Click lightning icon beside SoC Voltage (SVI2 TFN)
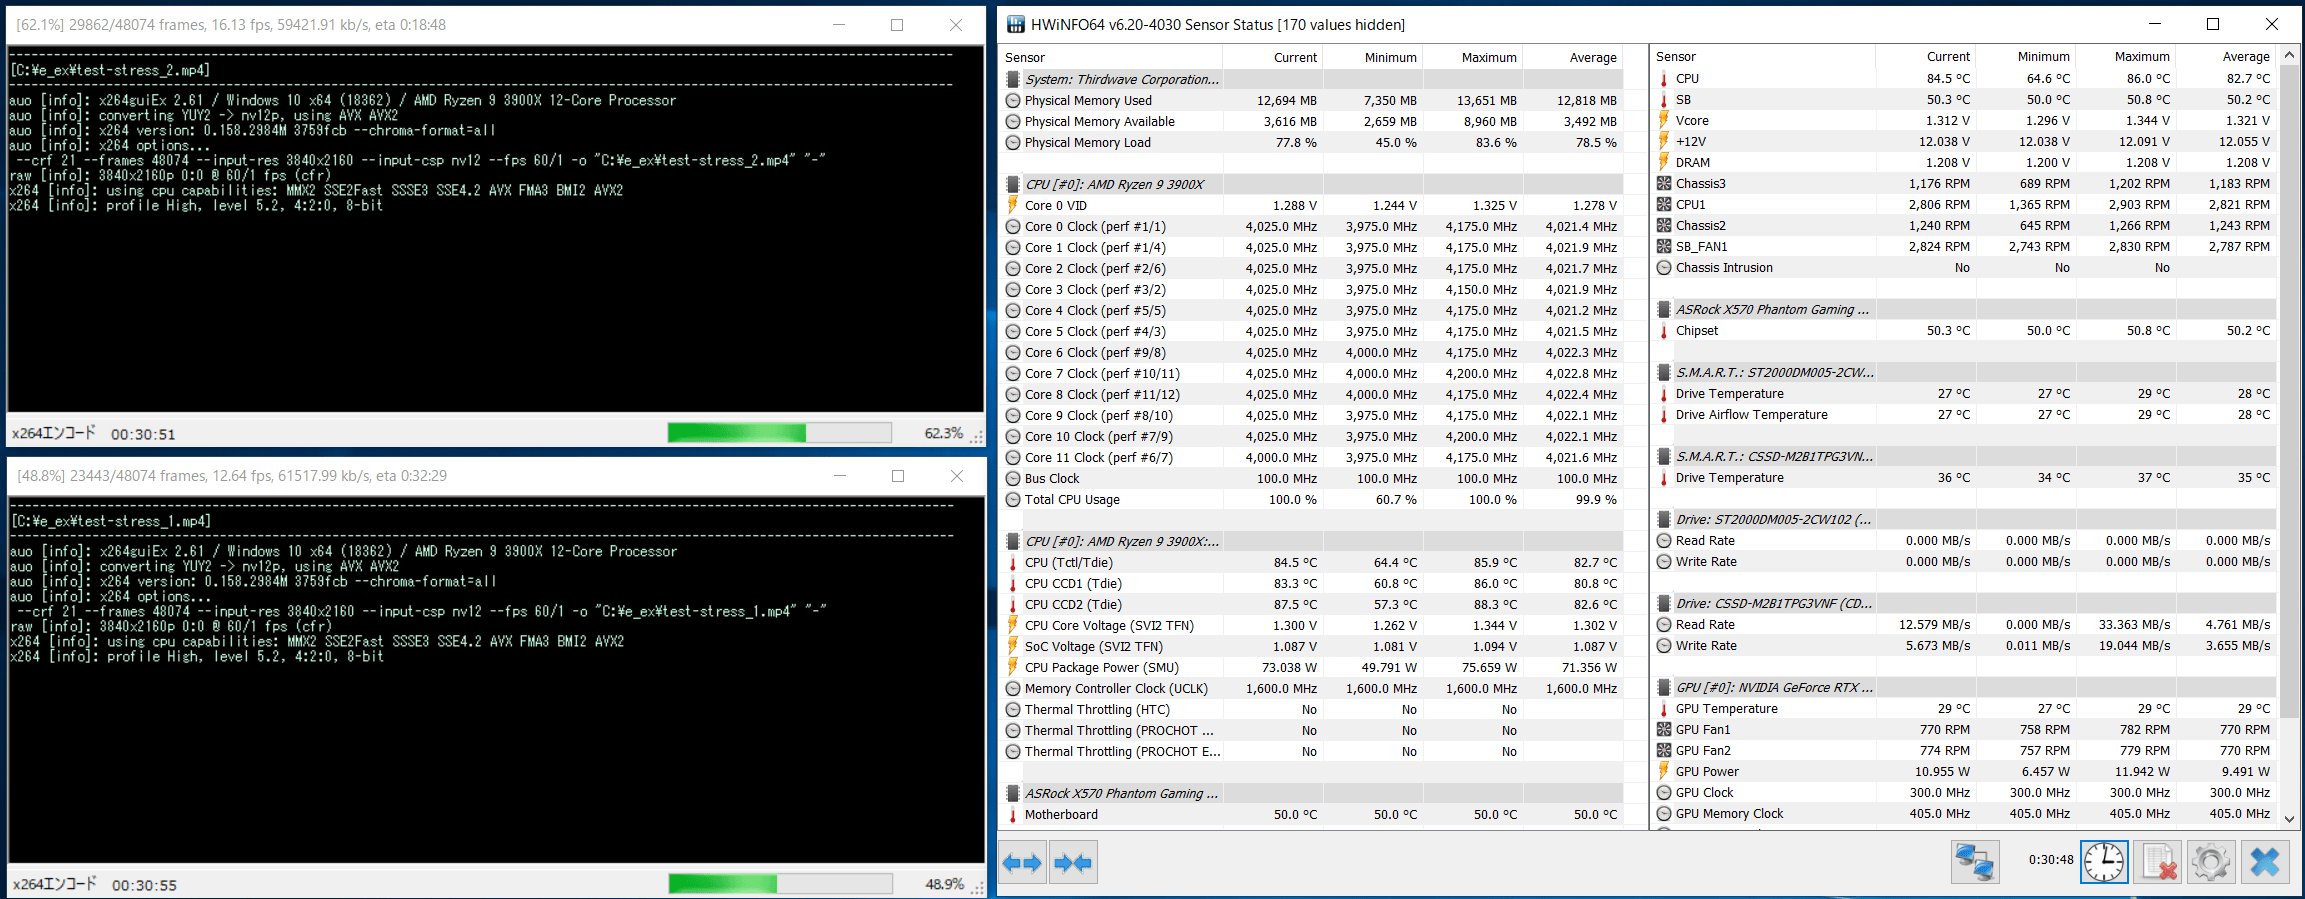 pos(1013,646)
